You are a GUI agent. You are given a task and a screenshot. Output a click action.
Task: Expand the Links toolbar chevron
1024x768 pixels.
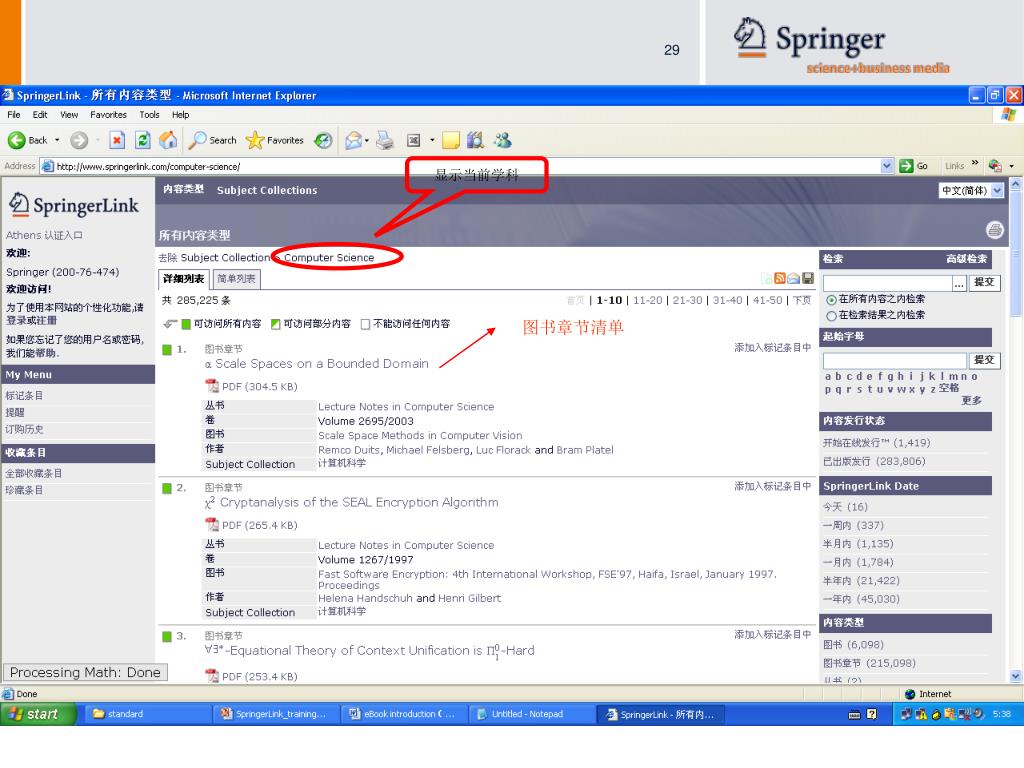click(975, 163)
